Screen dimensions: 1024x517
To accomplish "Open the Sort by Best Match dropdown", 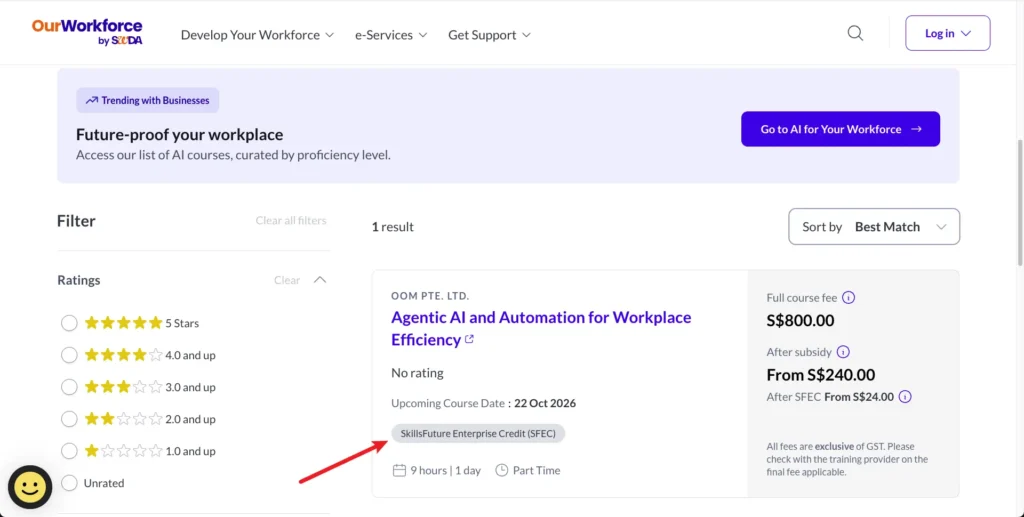I will 874,227.
